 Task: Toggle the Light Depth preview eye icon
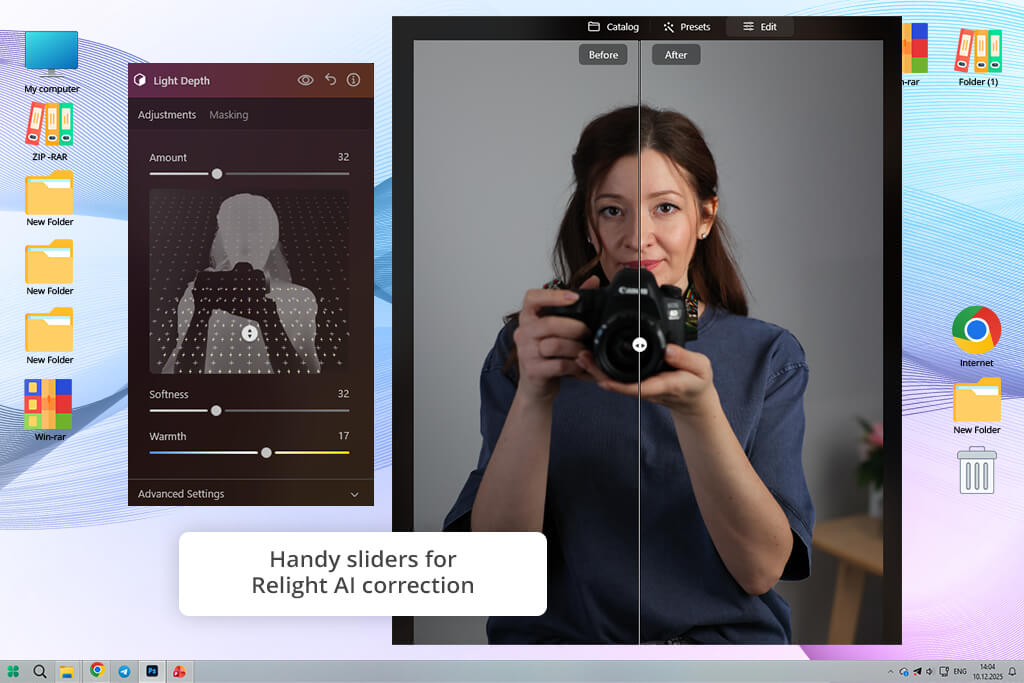305,80
